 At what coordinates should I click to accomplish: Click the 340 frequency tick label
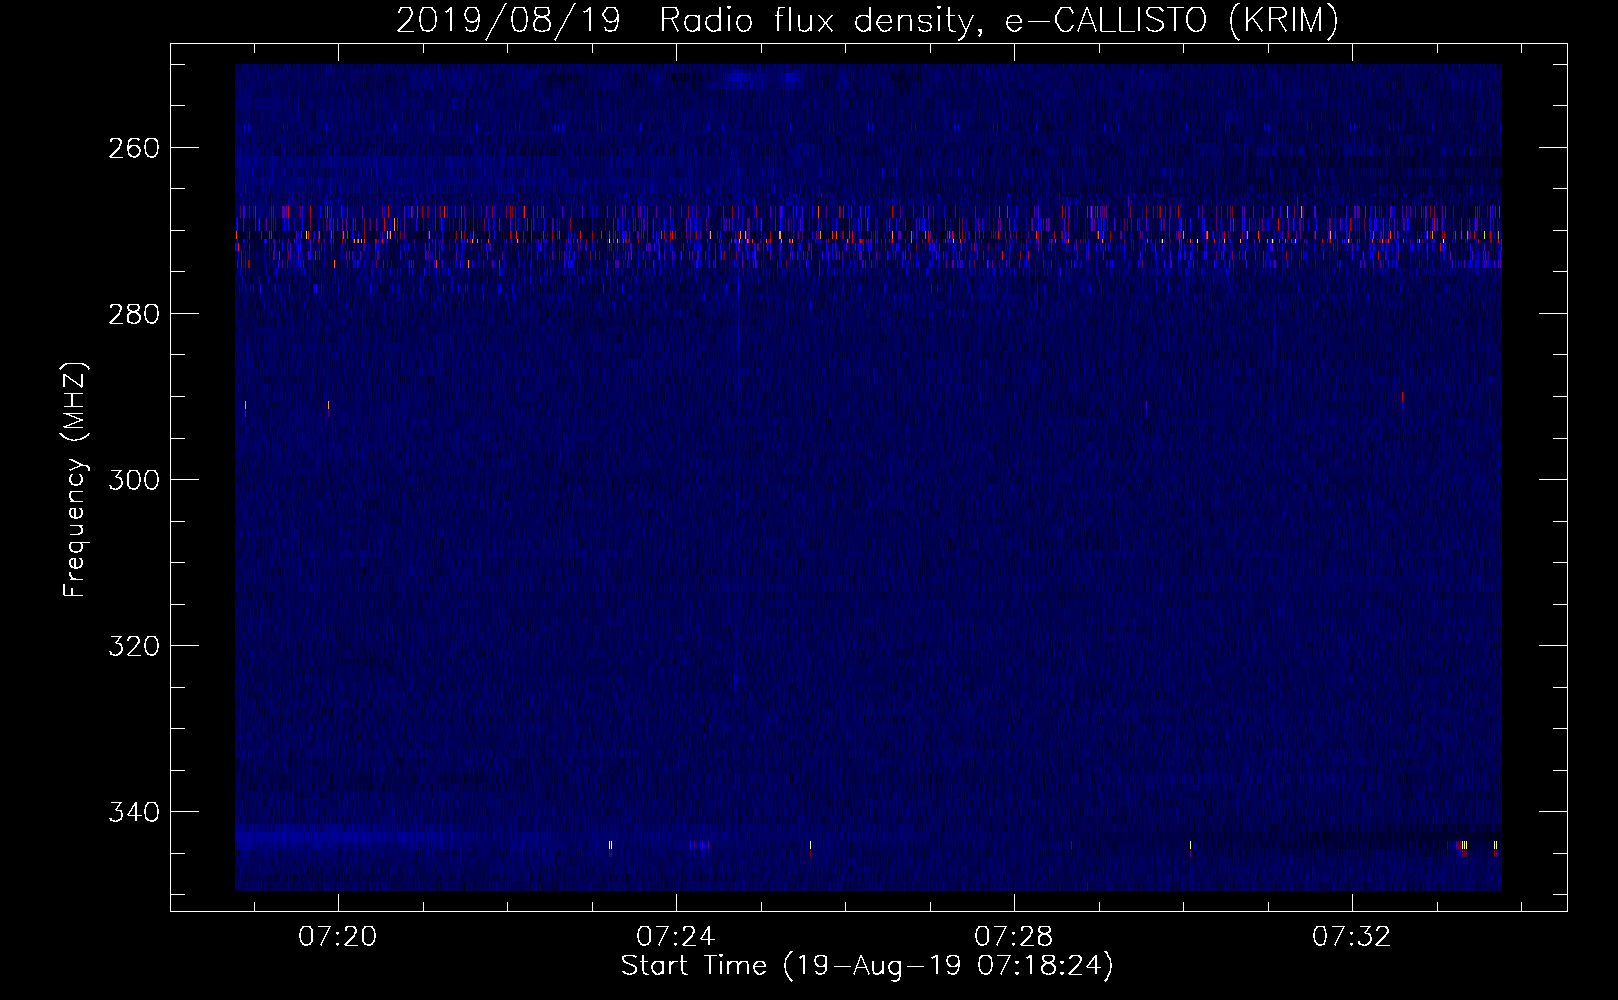[134, 812]
